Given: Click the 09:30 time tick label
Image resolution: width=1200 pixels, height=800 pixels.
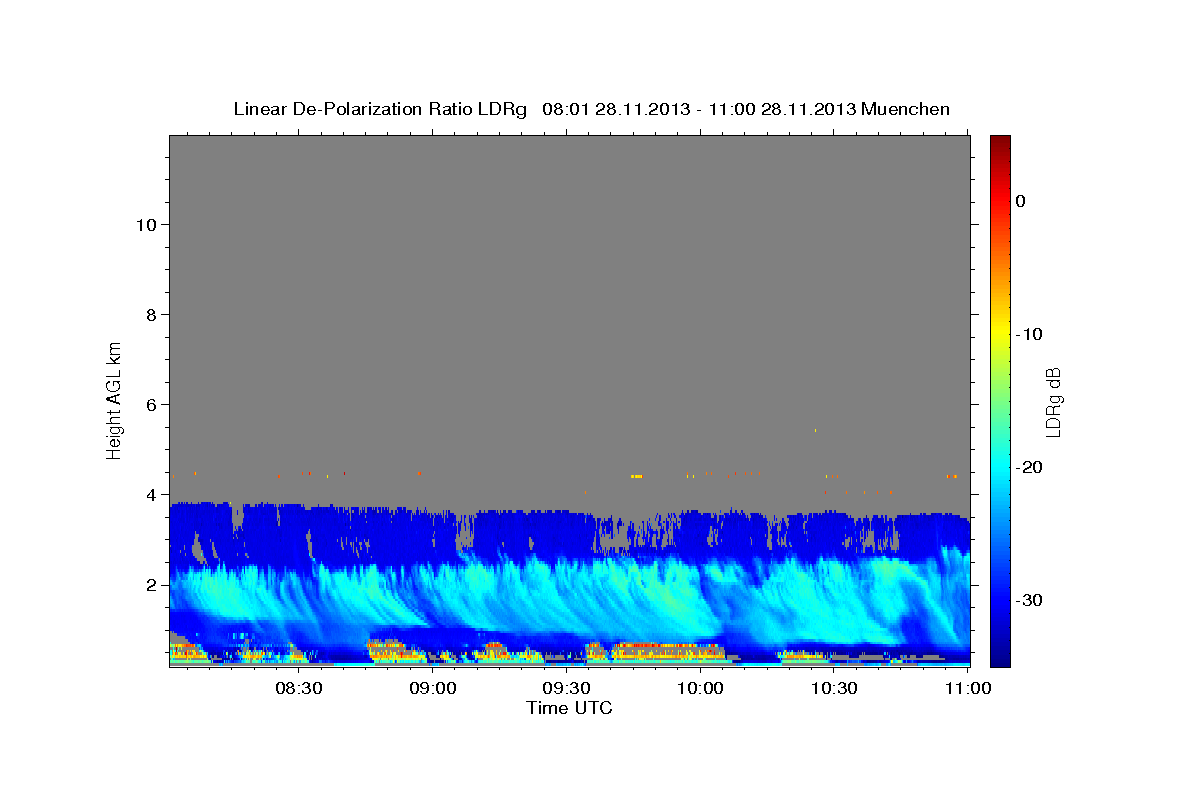Looking at the screenshot, I should pyautogui.click(x=566, y=688).
